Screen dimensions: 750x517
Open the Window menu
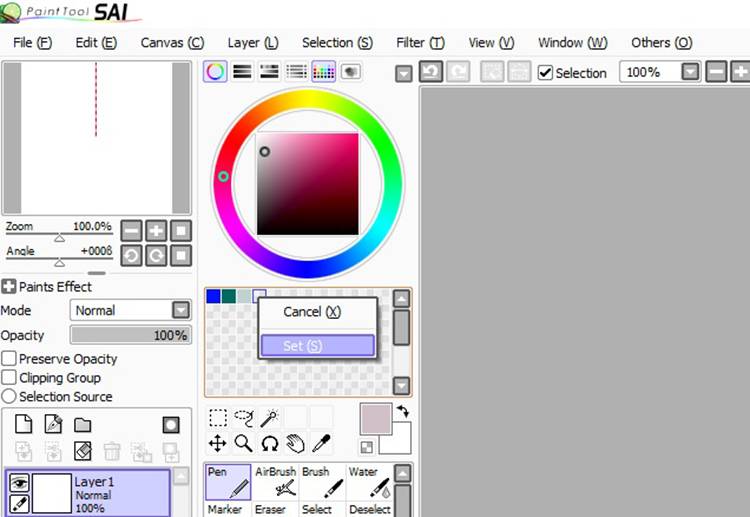[x=573, y=43]
